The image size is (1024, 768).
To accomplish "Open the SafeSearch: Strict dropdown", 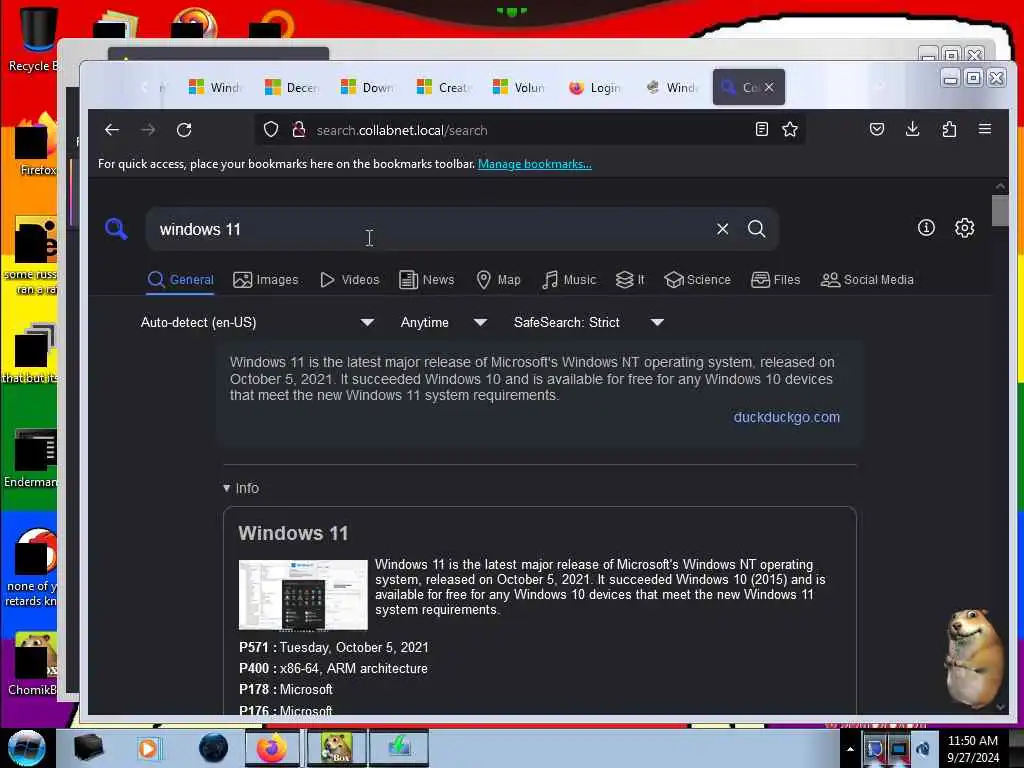I will [588, 322].
